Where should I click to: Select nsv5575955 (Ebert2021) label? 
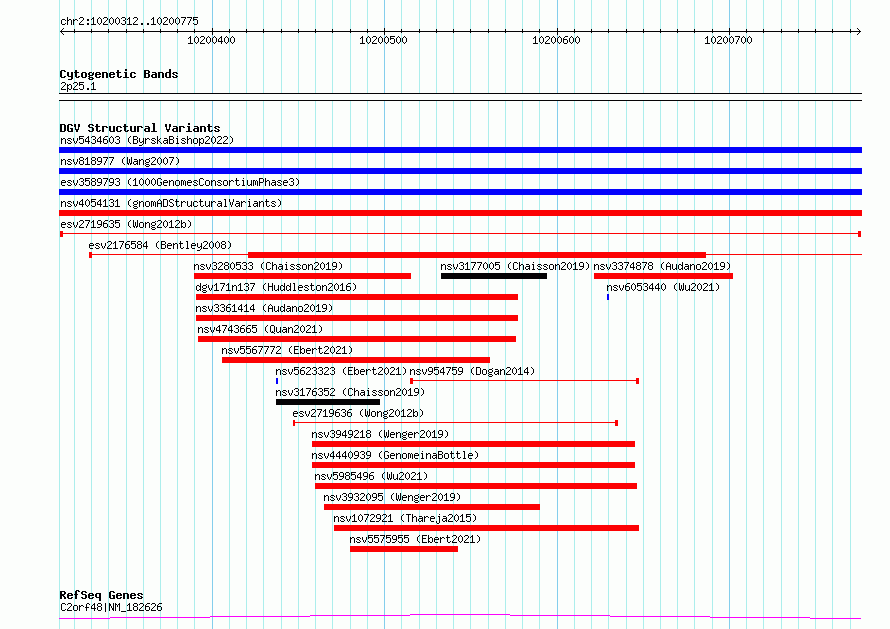coord(415,539)
